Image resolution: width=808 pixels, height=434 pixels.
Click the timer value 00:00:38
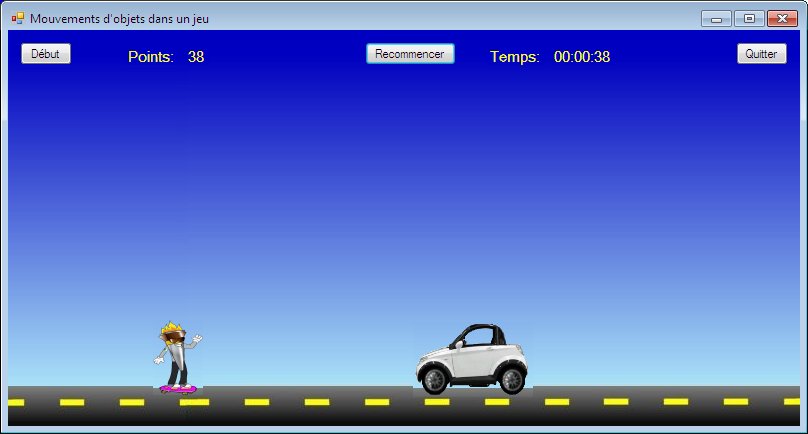tap(582, 57)
